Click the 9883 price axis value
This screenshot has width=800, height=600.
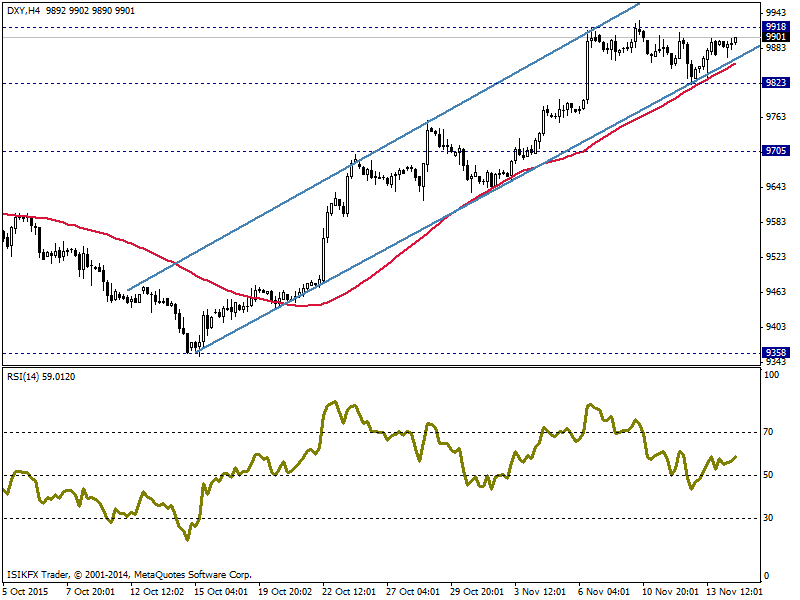[776, 47]
